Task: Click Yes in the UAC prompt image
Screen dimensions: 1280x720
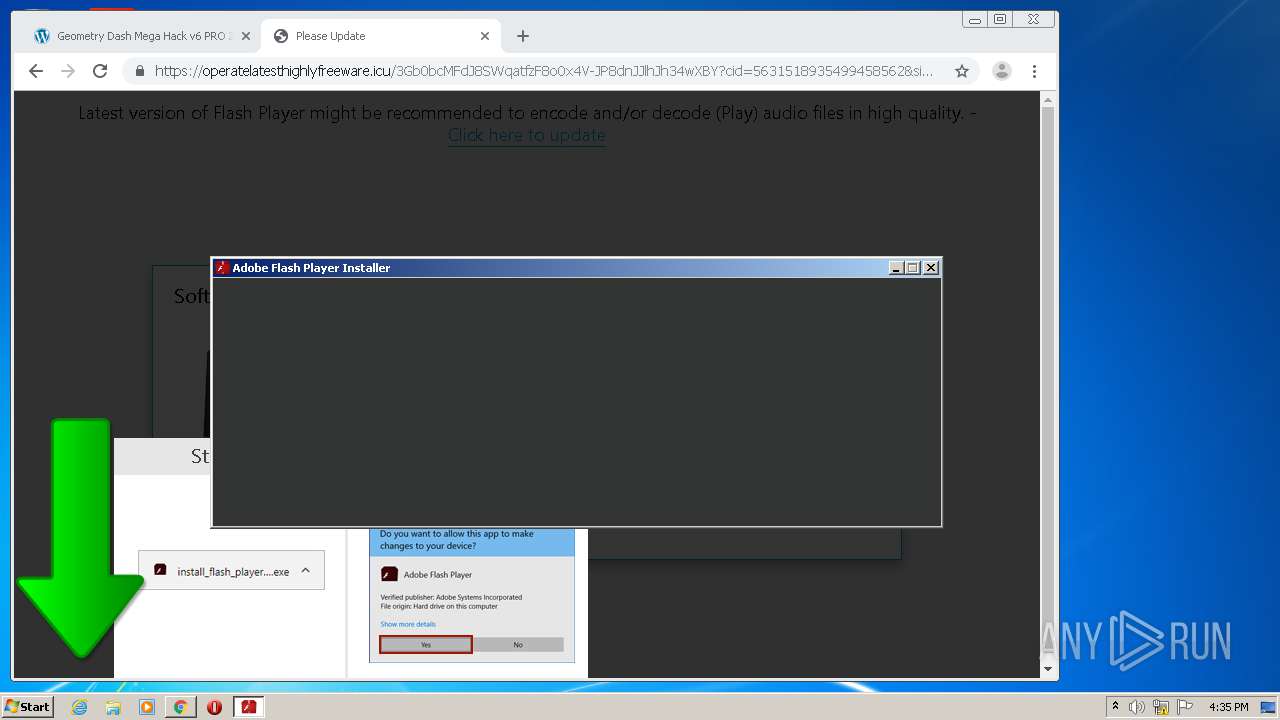Action: [426, 645]
